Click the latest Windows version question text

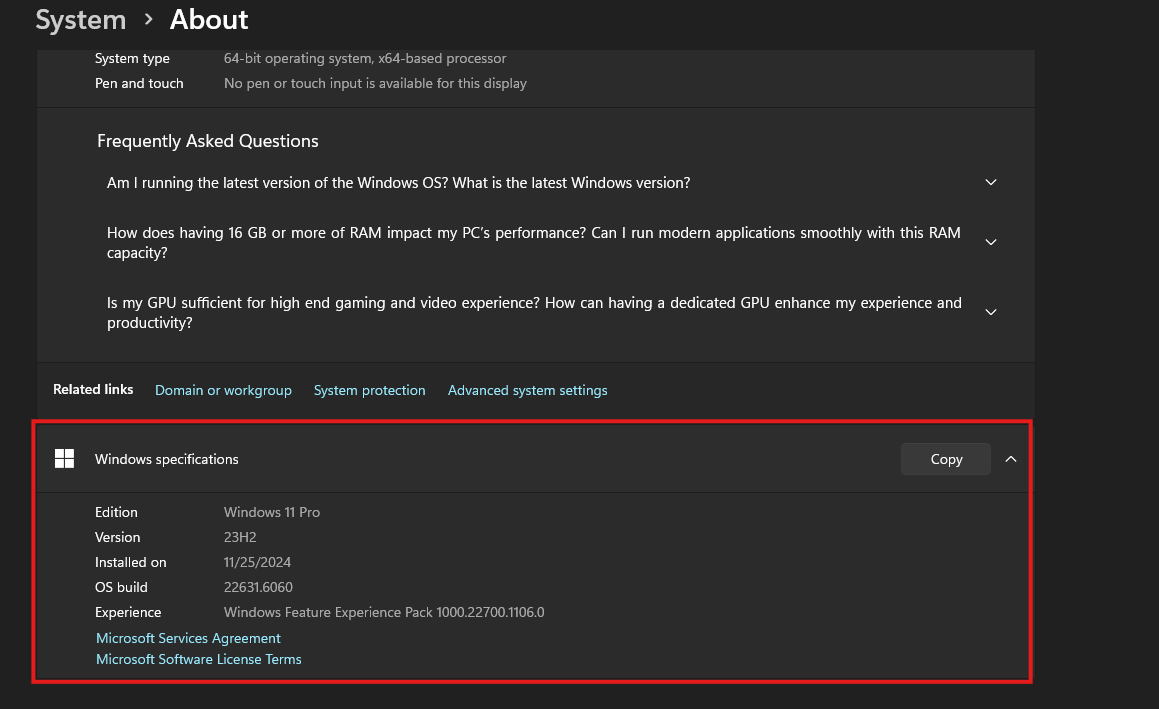pos(398,183)
